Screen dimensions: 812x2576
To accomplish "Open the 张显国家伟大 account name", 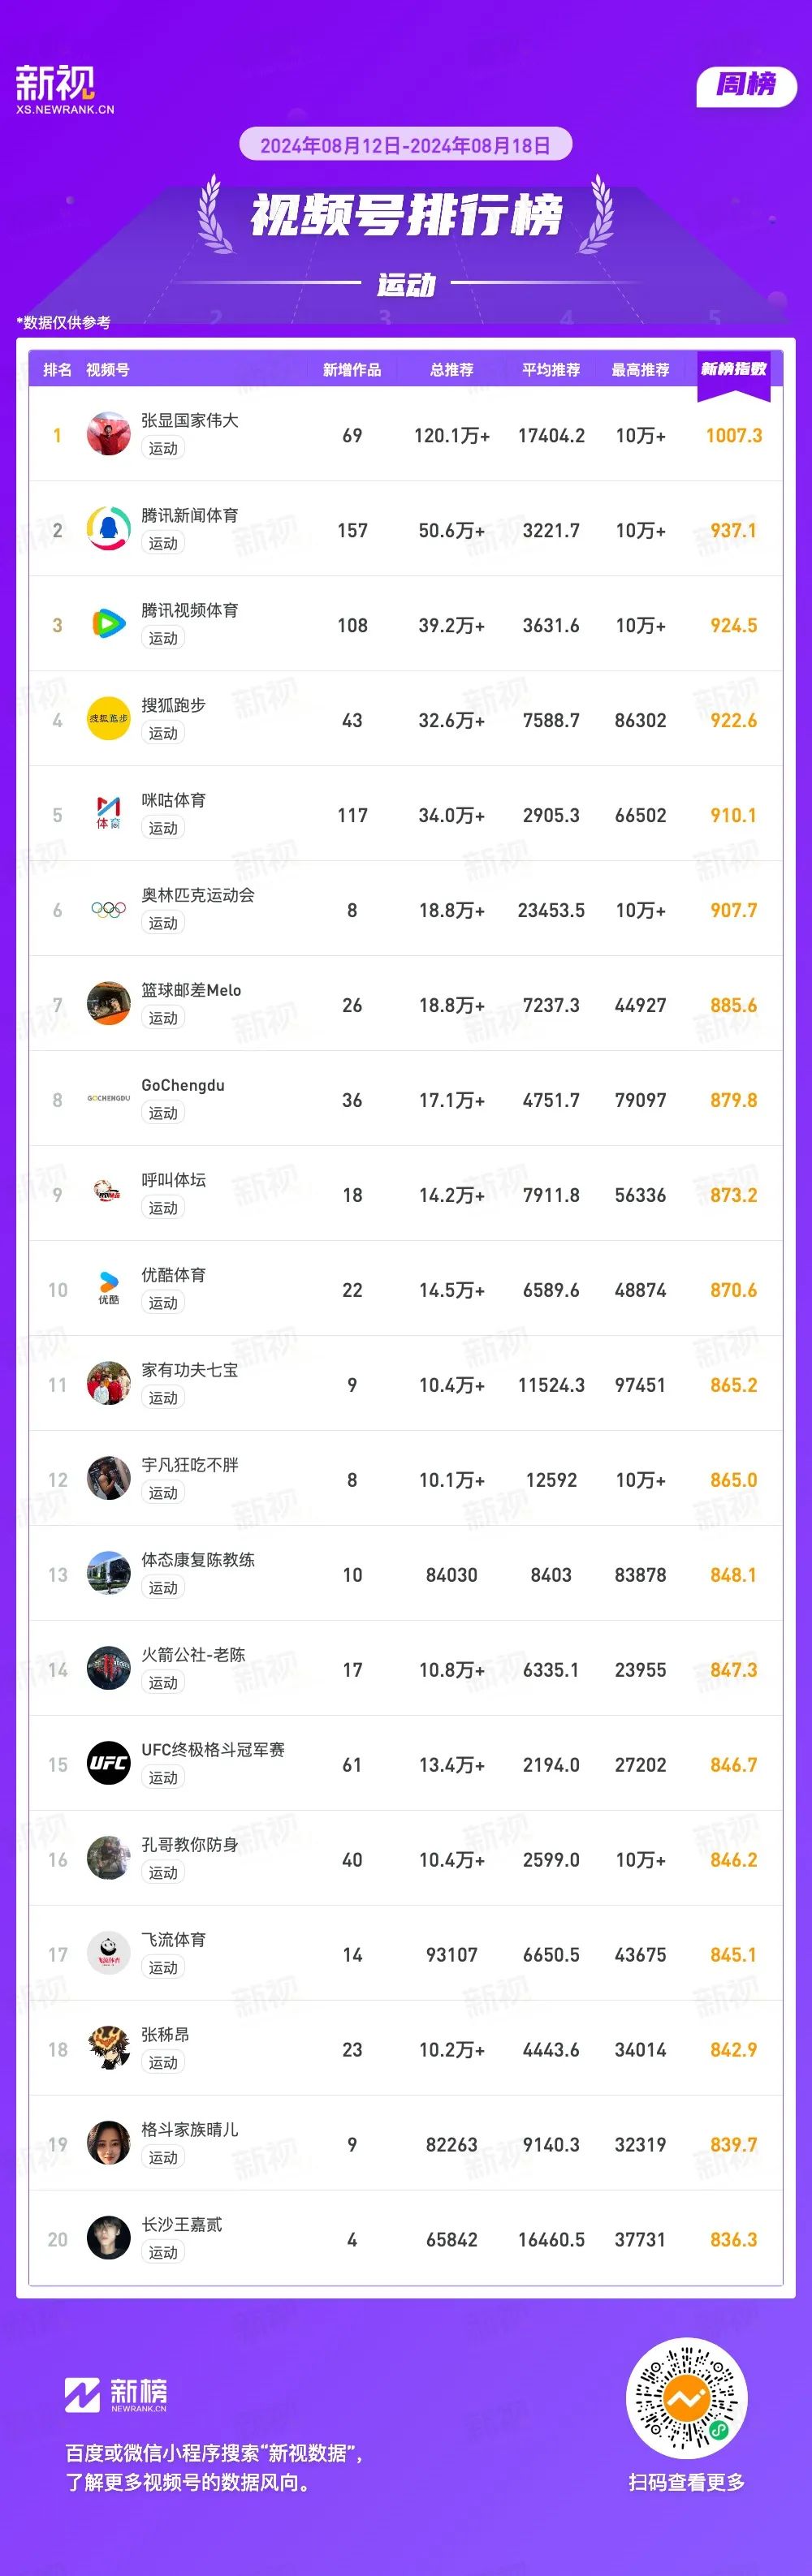I will point(190,421).
